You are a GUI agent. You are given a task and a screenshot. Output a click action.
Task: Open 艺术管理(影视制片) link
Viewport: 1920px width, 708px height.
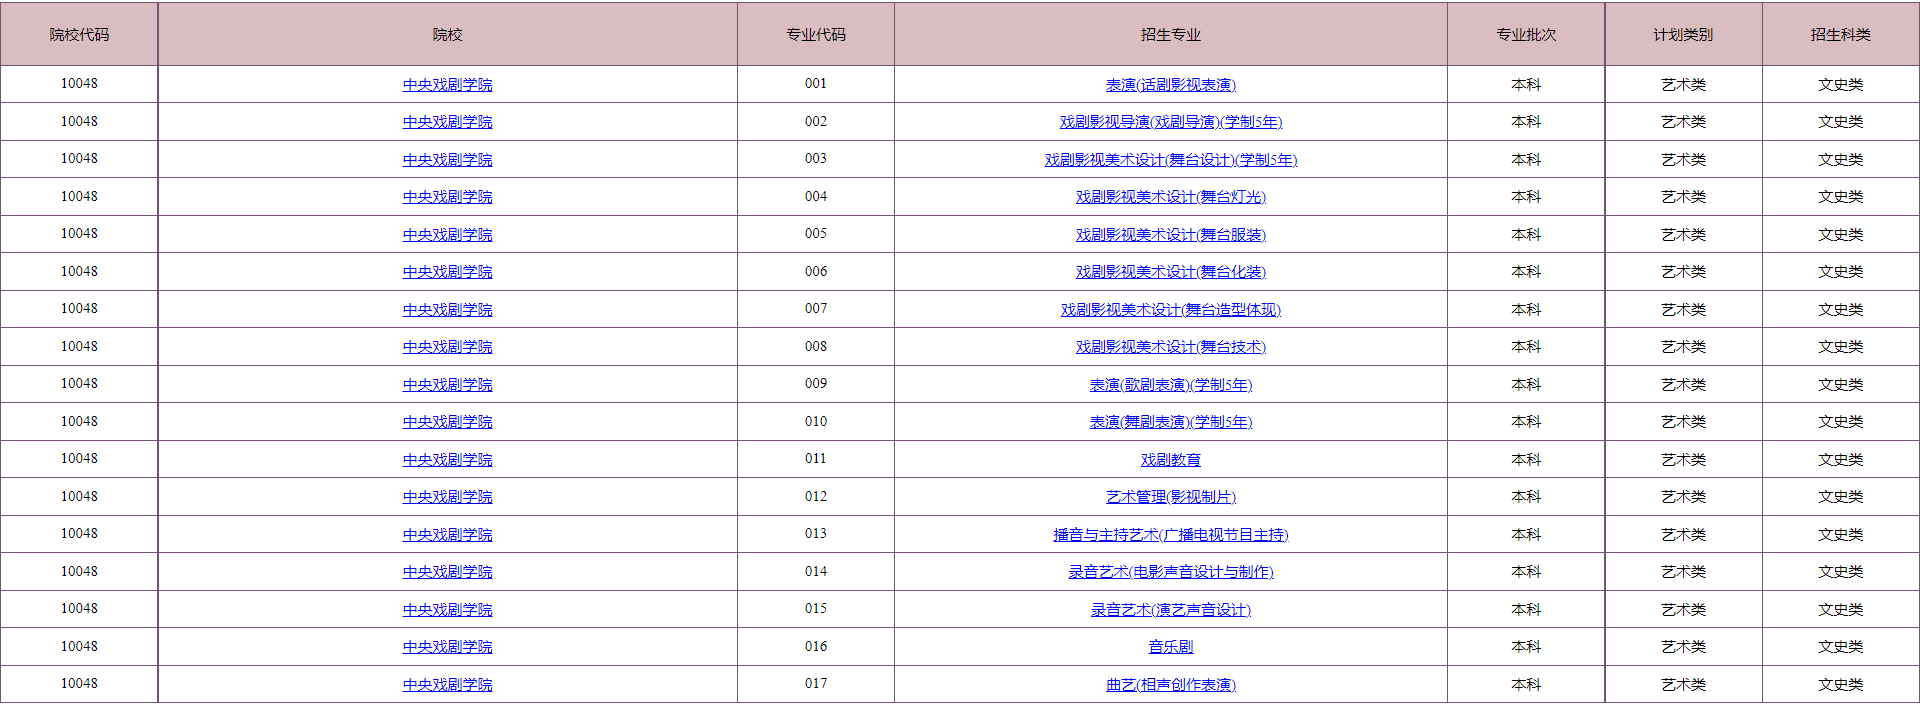click(x=1170, y=497)
